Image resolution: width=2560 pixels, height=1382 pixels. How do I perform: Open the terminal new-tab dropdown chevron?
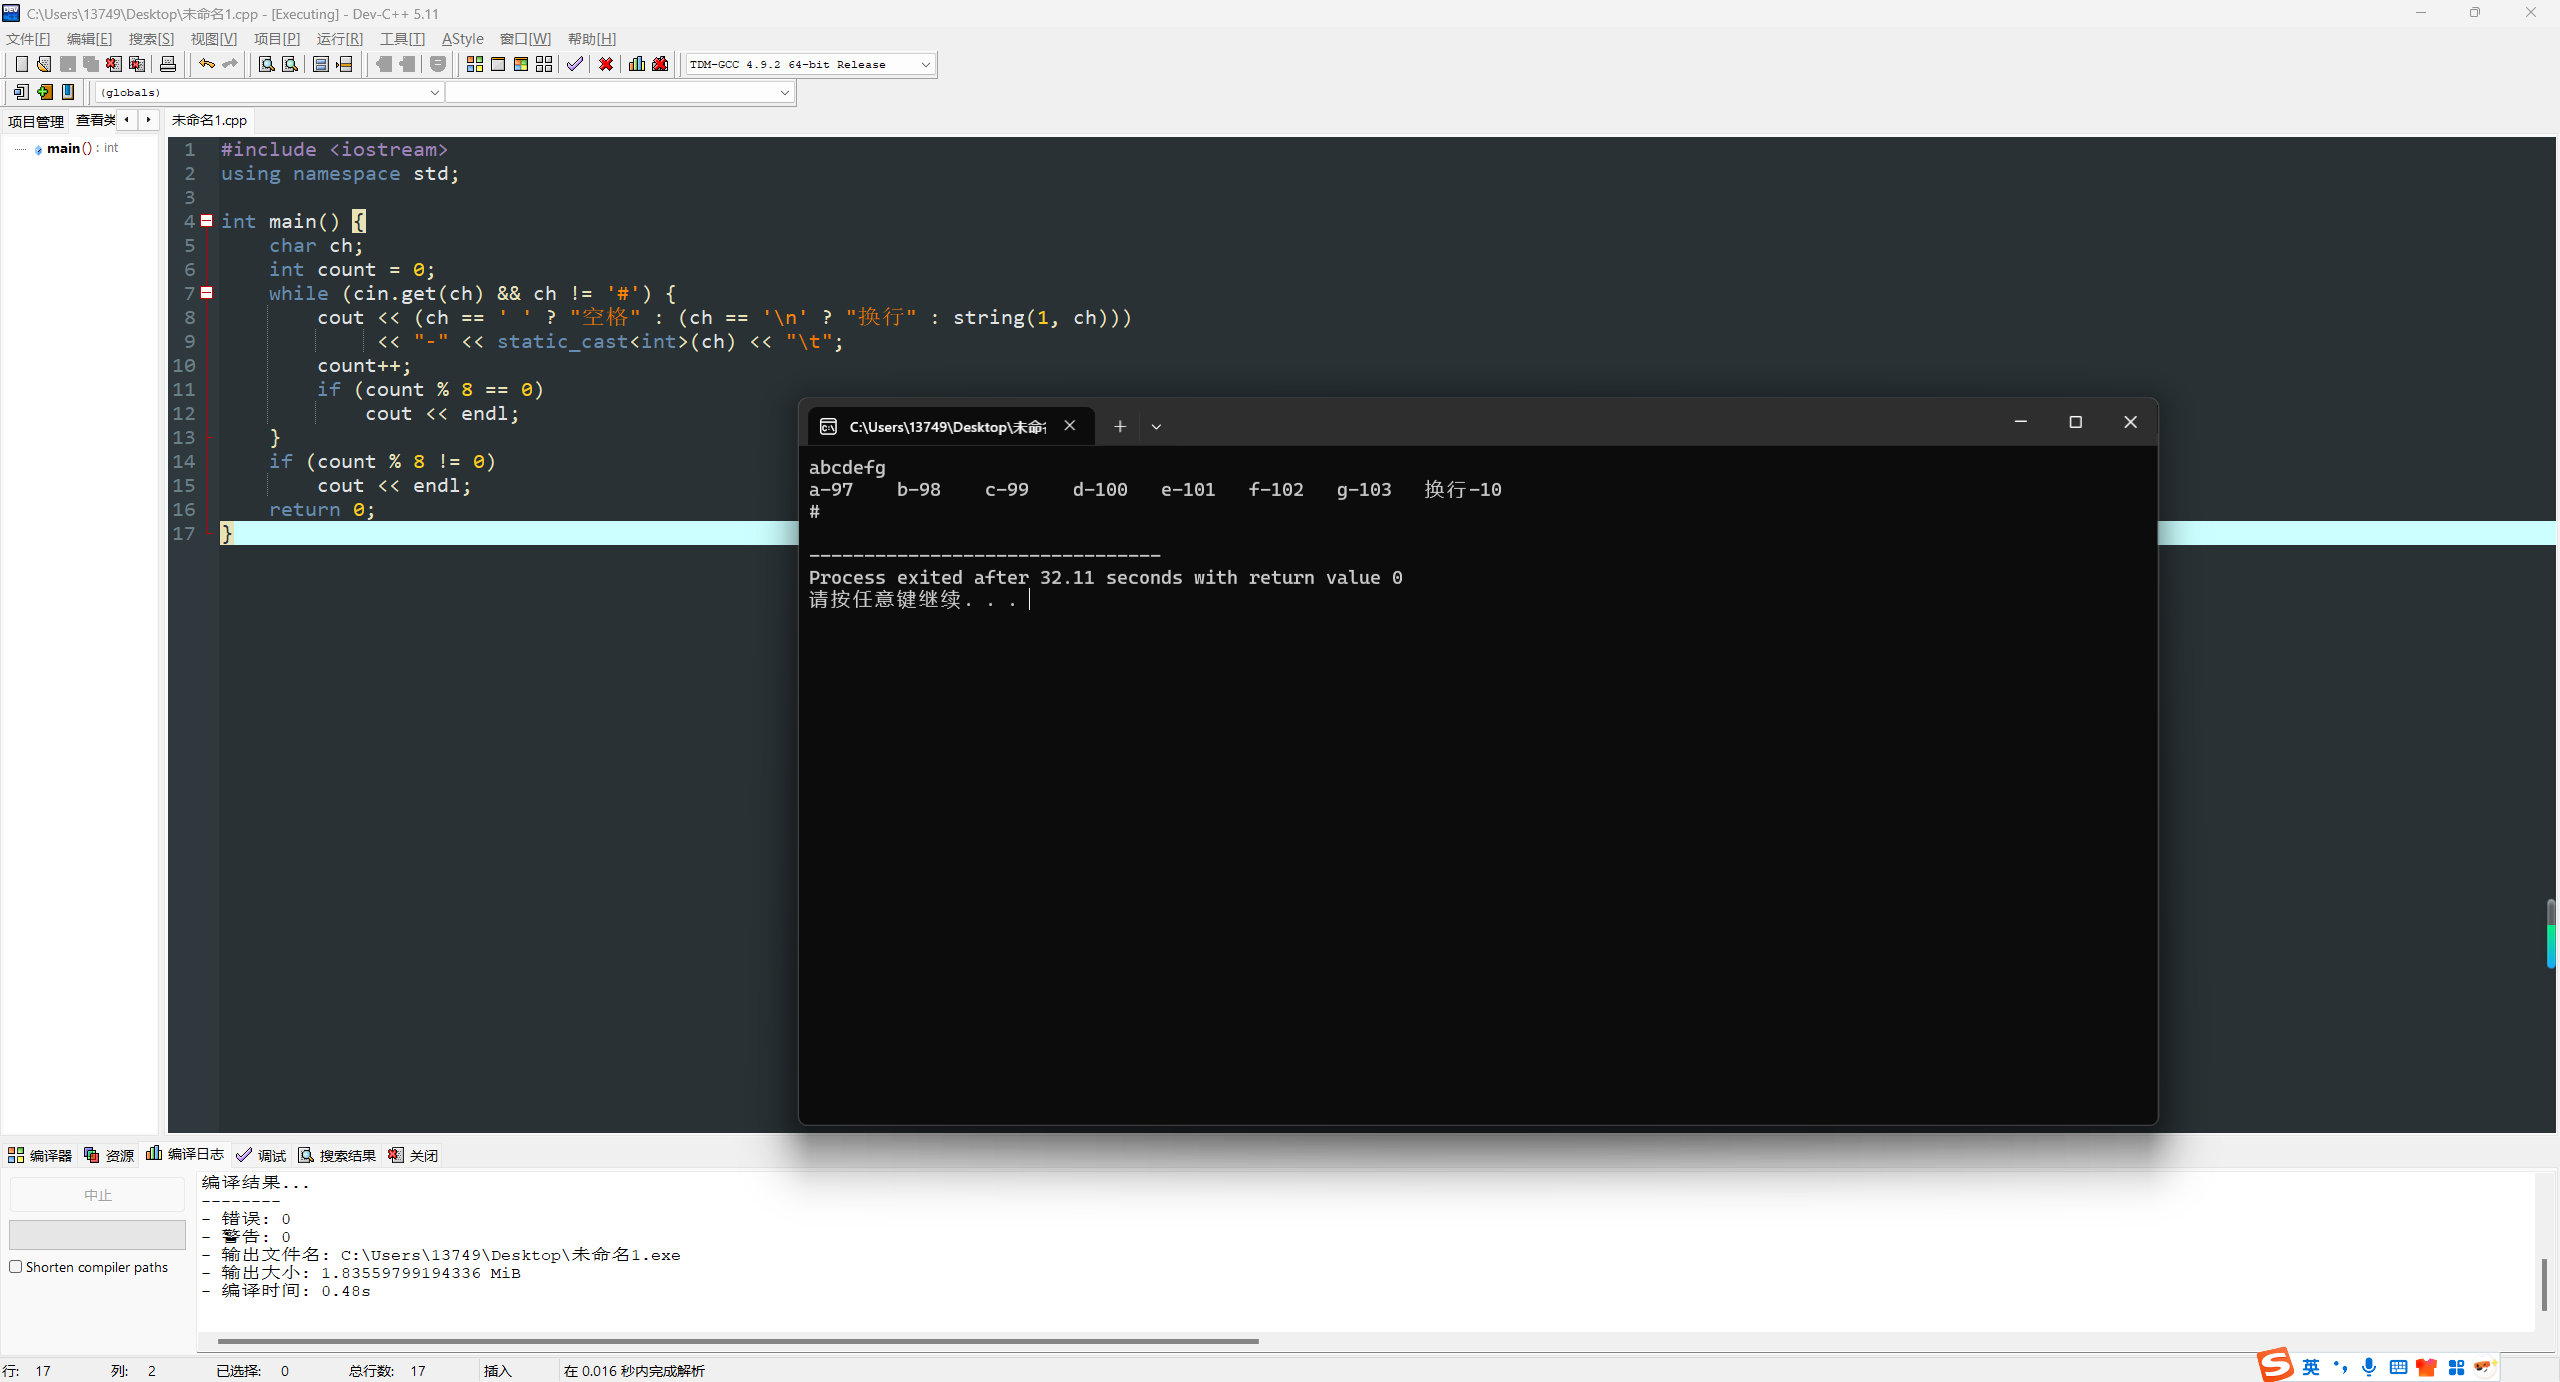coord(1156,427)
